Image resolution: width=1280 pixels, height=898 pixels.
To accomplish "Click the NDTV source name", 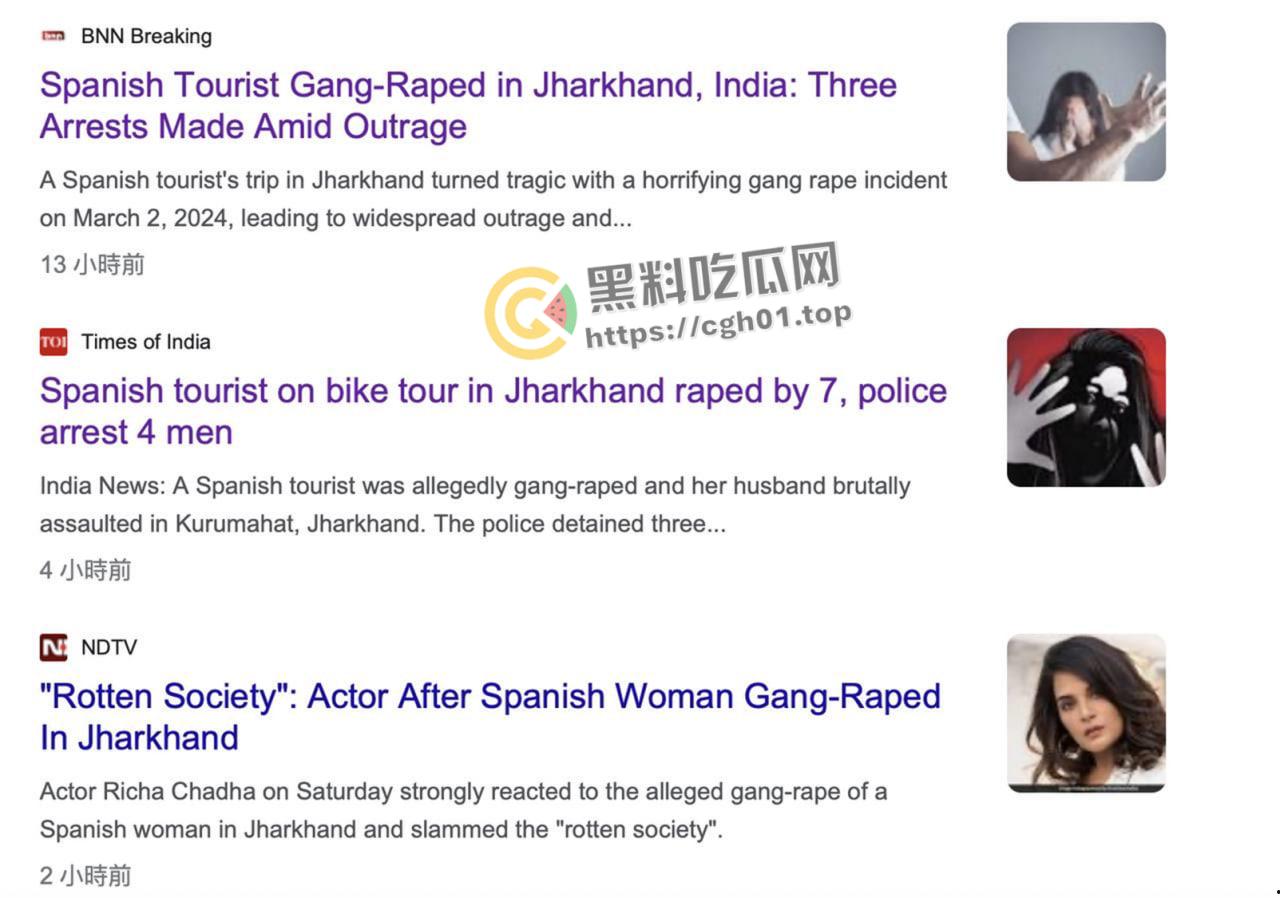I will pyautogui.click(x=109, y=647).
